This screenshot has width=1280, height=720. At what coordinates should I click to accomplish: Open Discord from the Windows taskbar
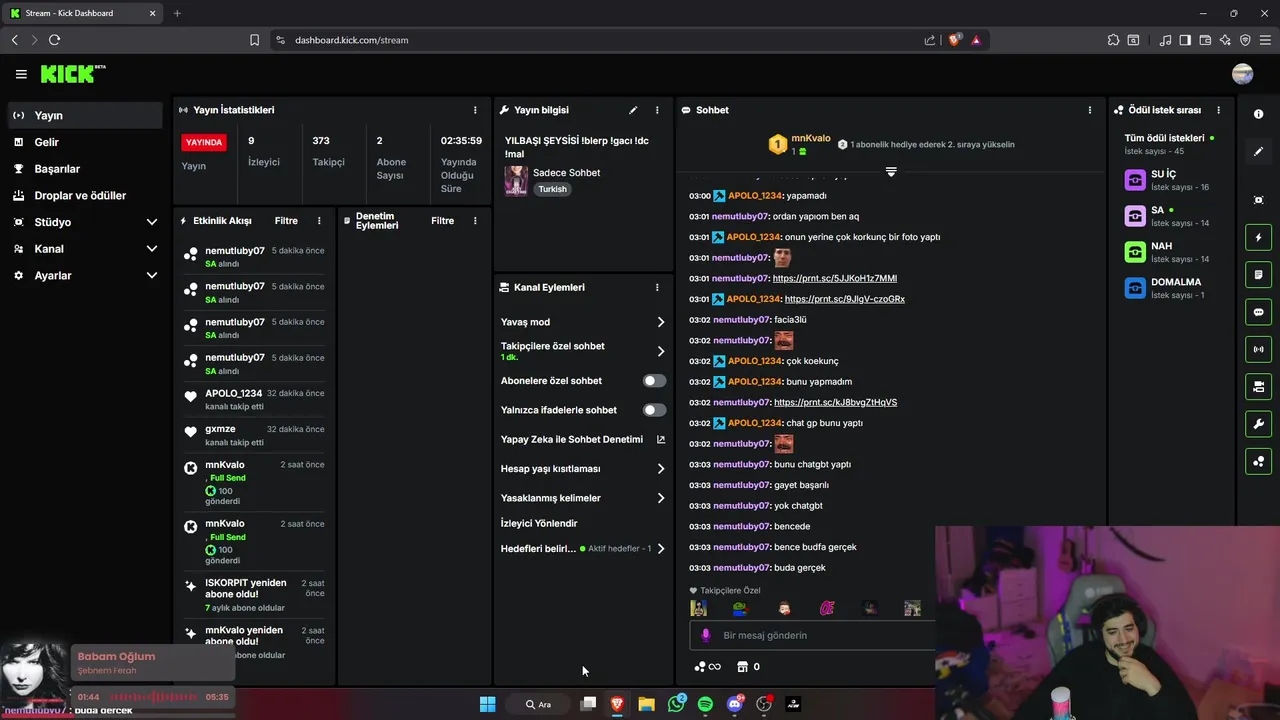pos(735,704)
